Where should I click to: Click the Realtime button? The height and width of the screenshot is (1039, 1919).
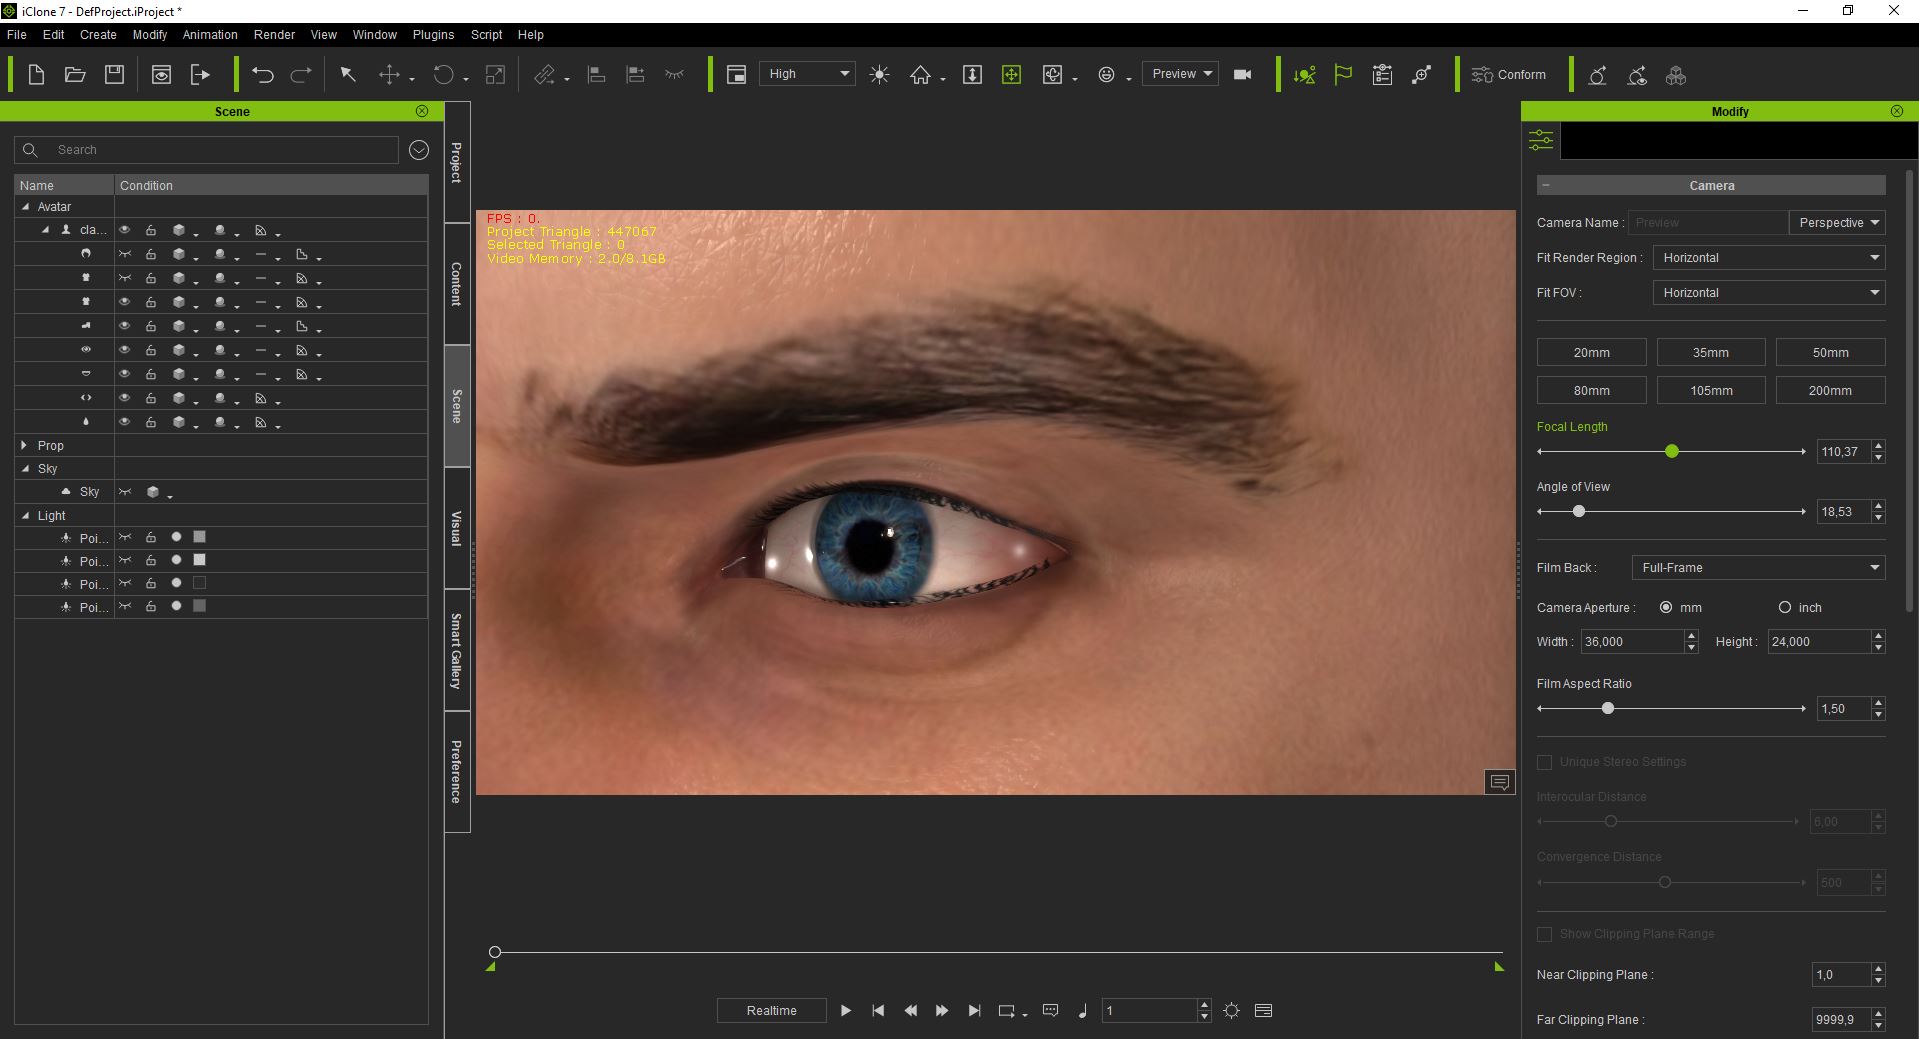(771, 1011)
